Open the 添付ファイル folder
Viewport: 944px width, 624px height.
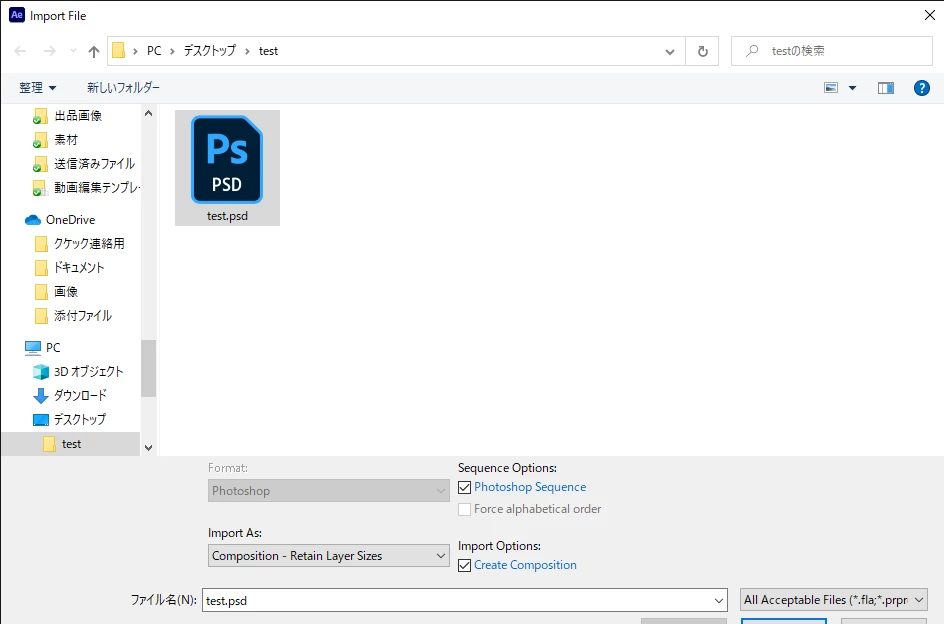tap(82, 316)
